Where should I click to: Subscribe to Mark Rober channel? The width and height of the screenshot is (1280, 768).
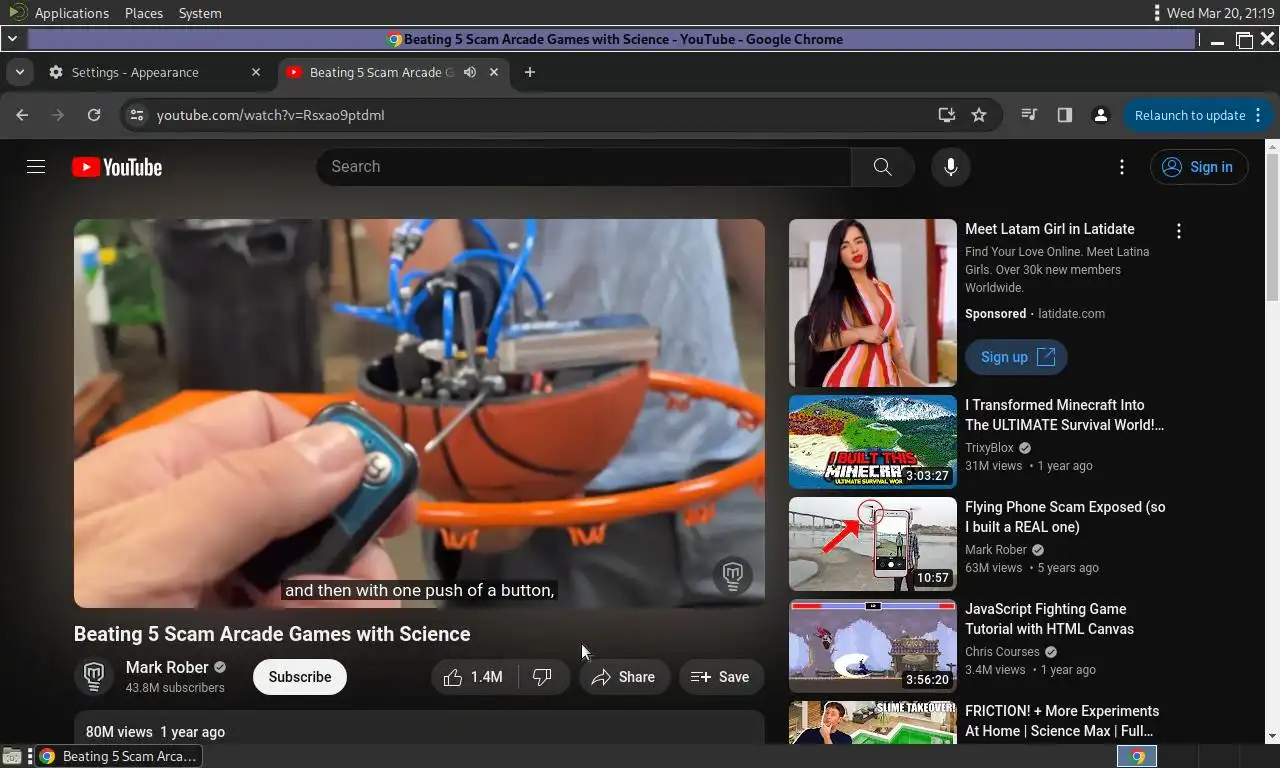click(x=300, y=677)
